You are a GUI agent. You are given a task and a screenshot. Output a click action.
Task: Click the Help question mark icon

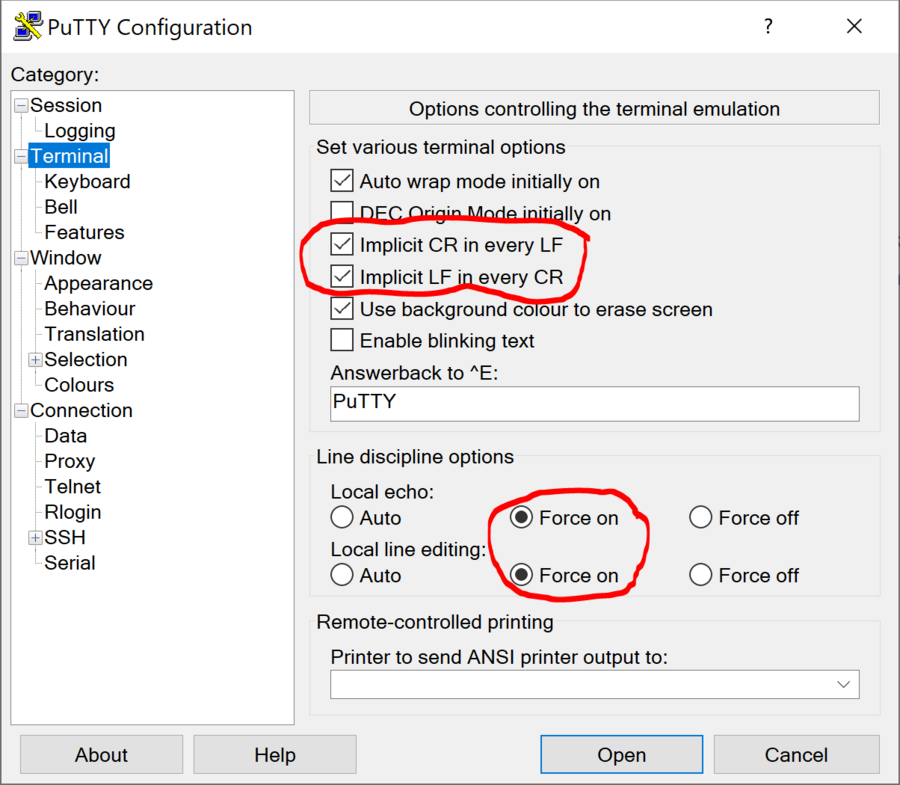point(768,26)
